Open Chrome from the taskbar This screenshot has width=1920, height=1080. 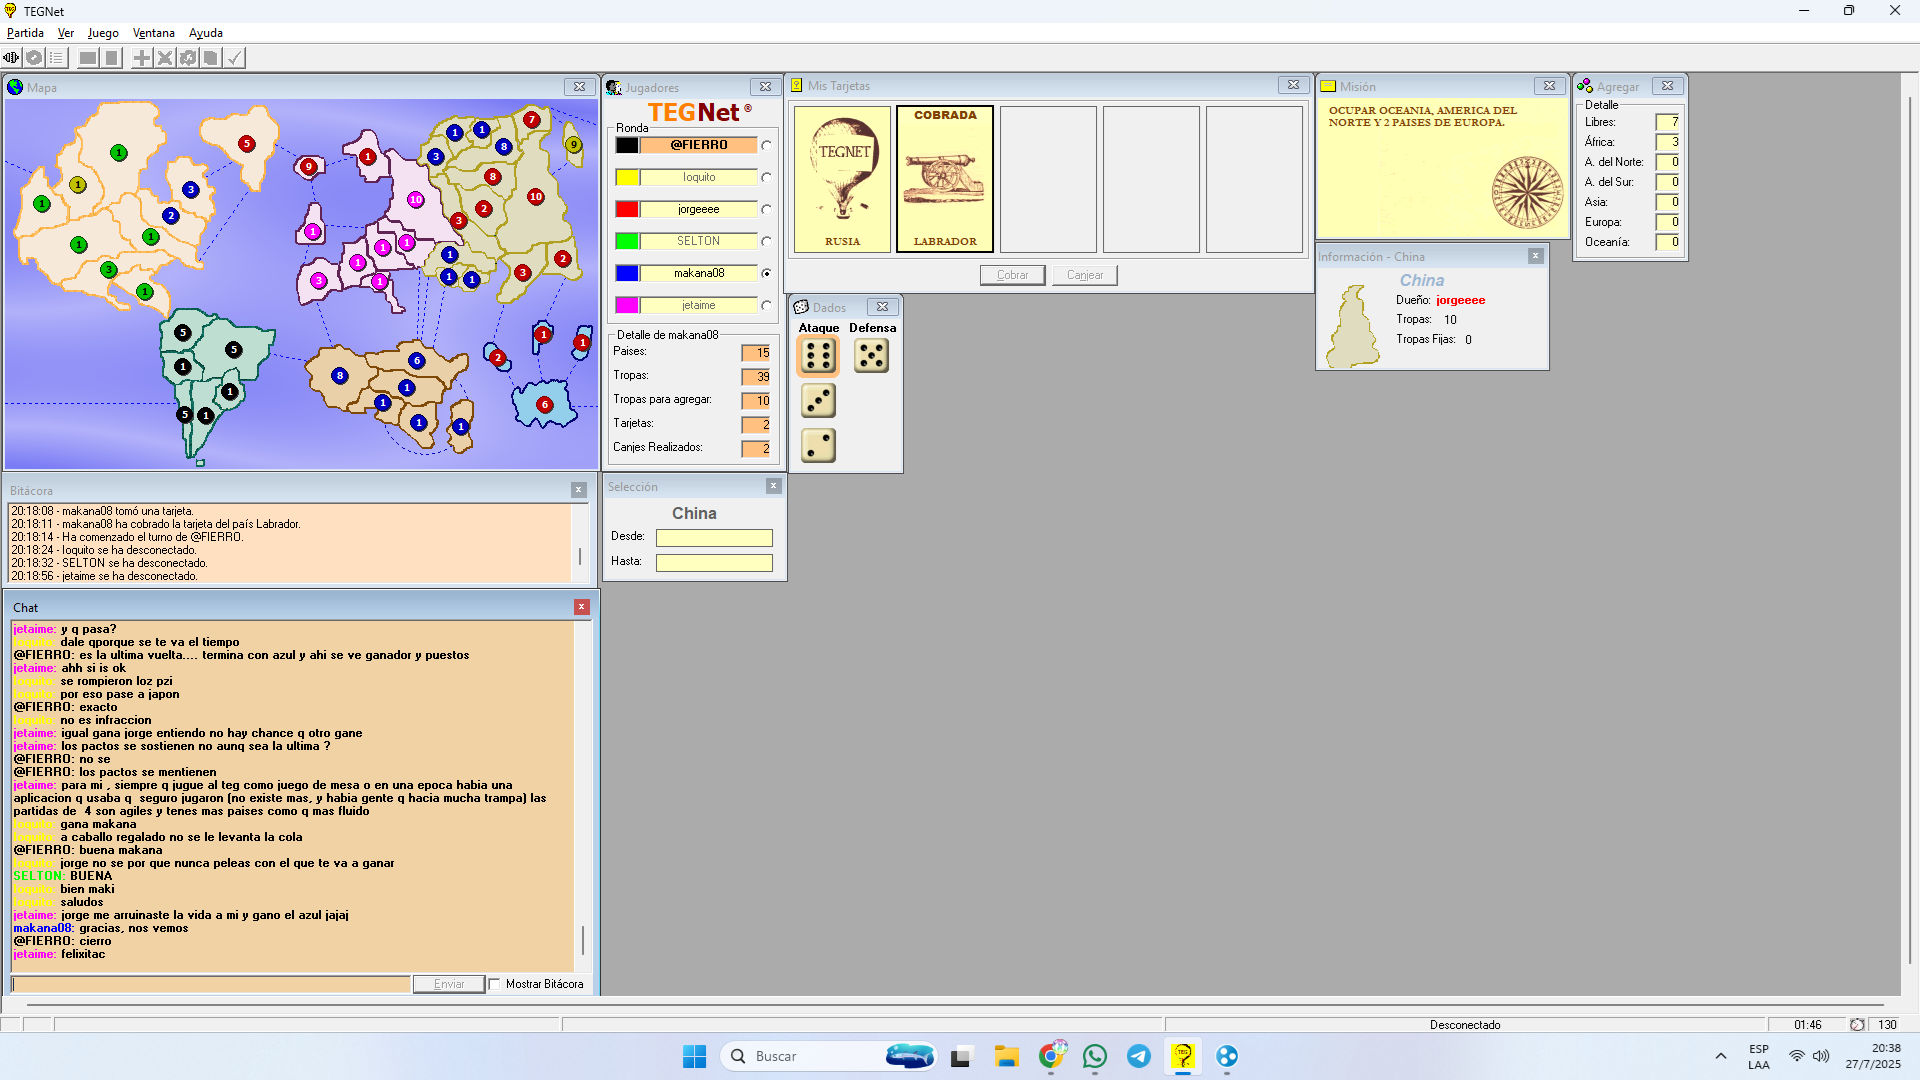click(1051, 1056)
